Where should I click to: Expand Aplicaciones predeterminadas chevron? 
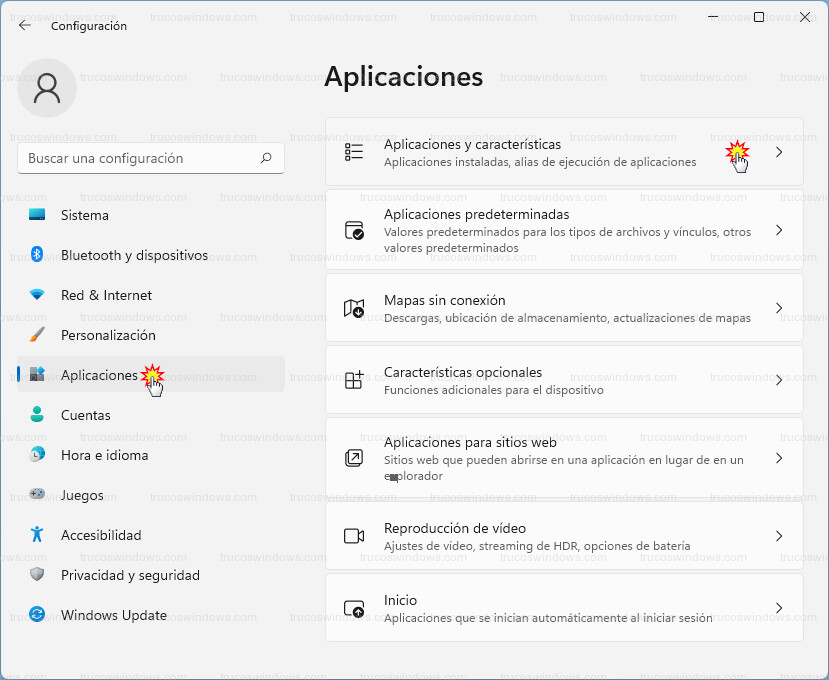pos(779,230)
